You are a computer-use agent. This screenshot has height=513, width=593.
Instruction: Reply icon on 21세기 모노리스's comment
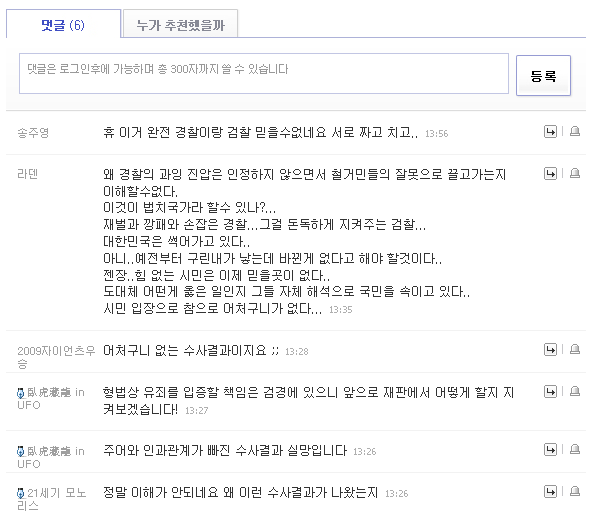(x=550, y=491)
